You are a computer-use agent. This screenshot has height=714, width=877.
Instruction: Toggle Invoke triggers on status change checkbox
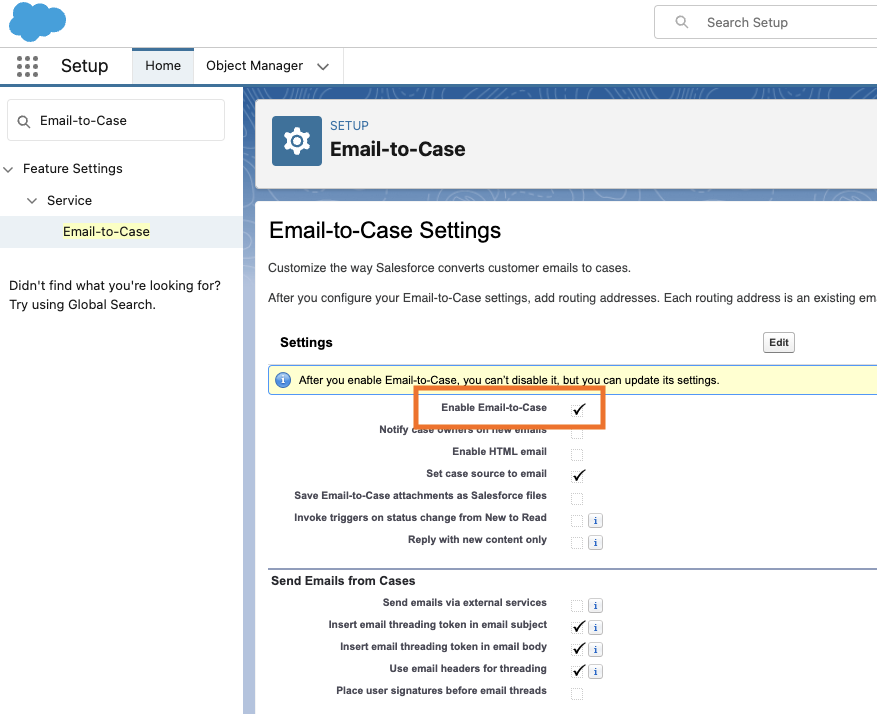point(577,521)
